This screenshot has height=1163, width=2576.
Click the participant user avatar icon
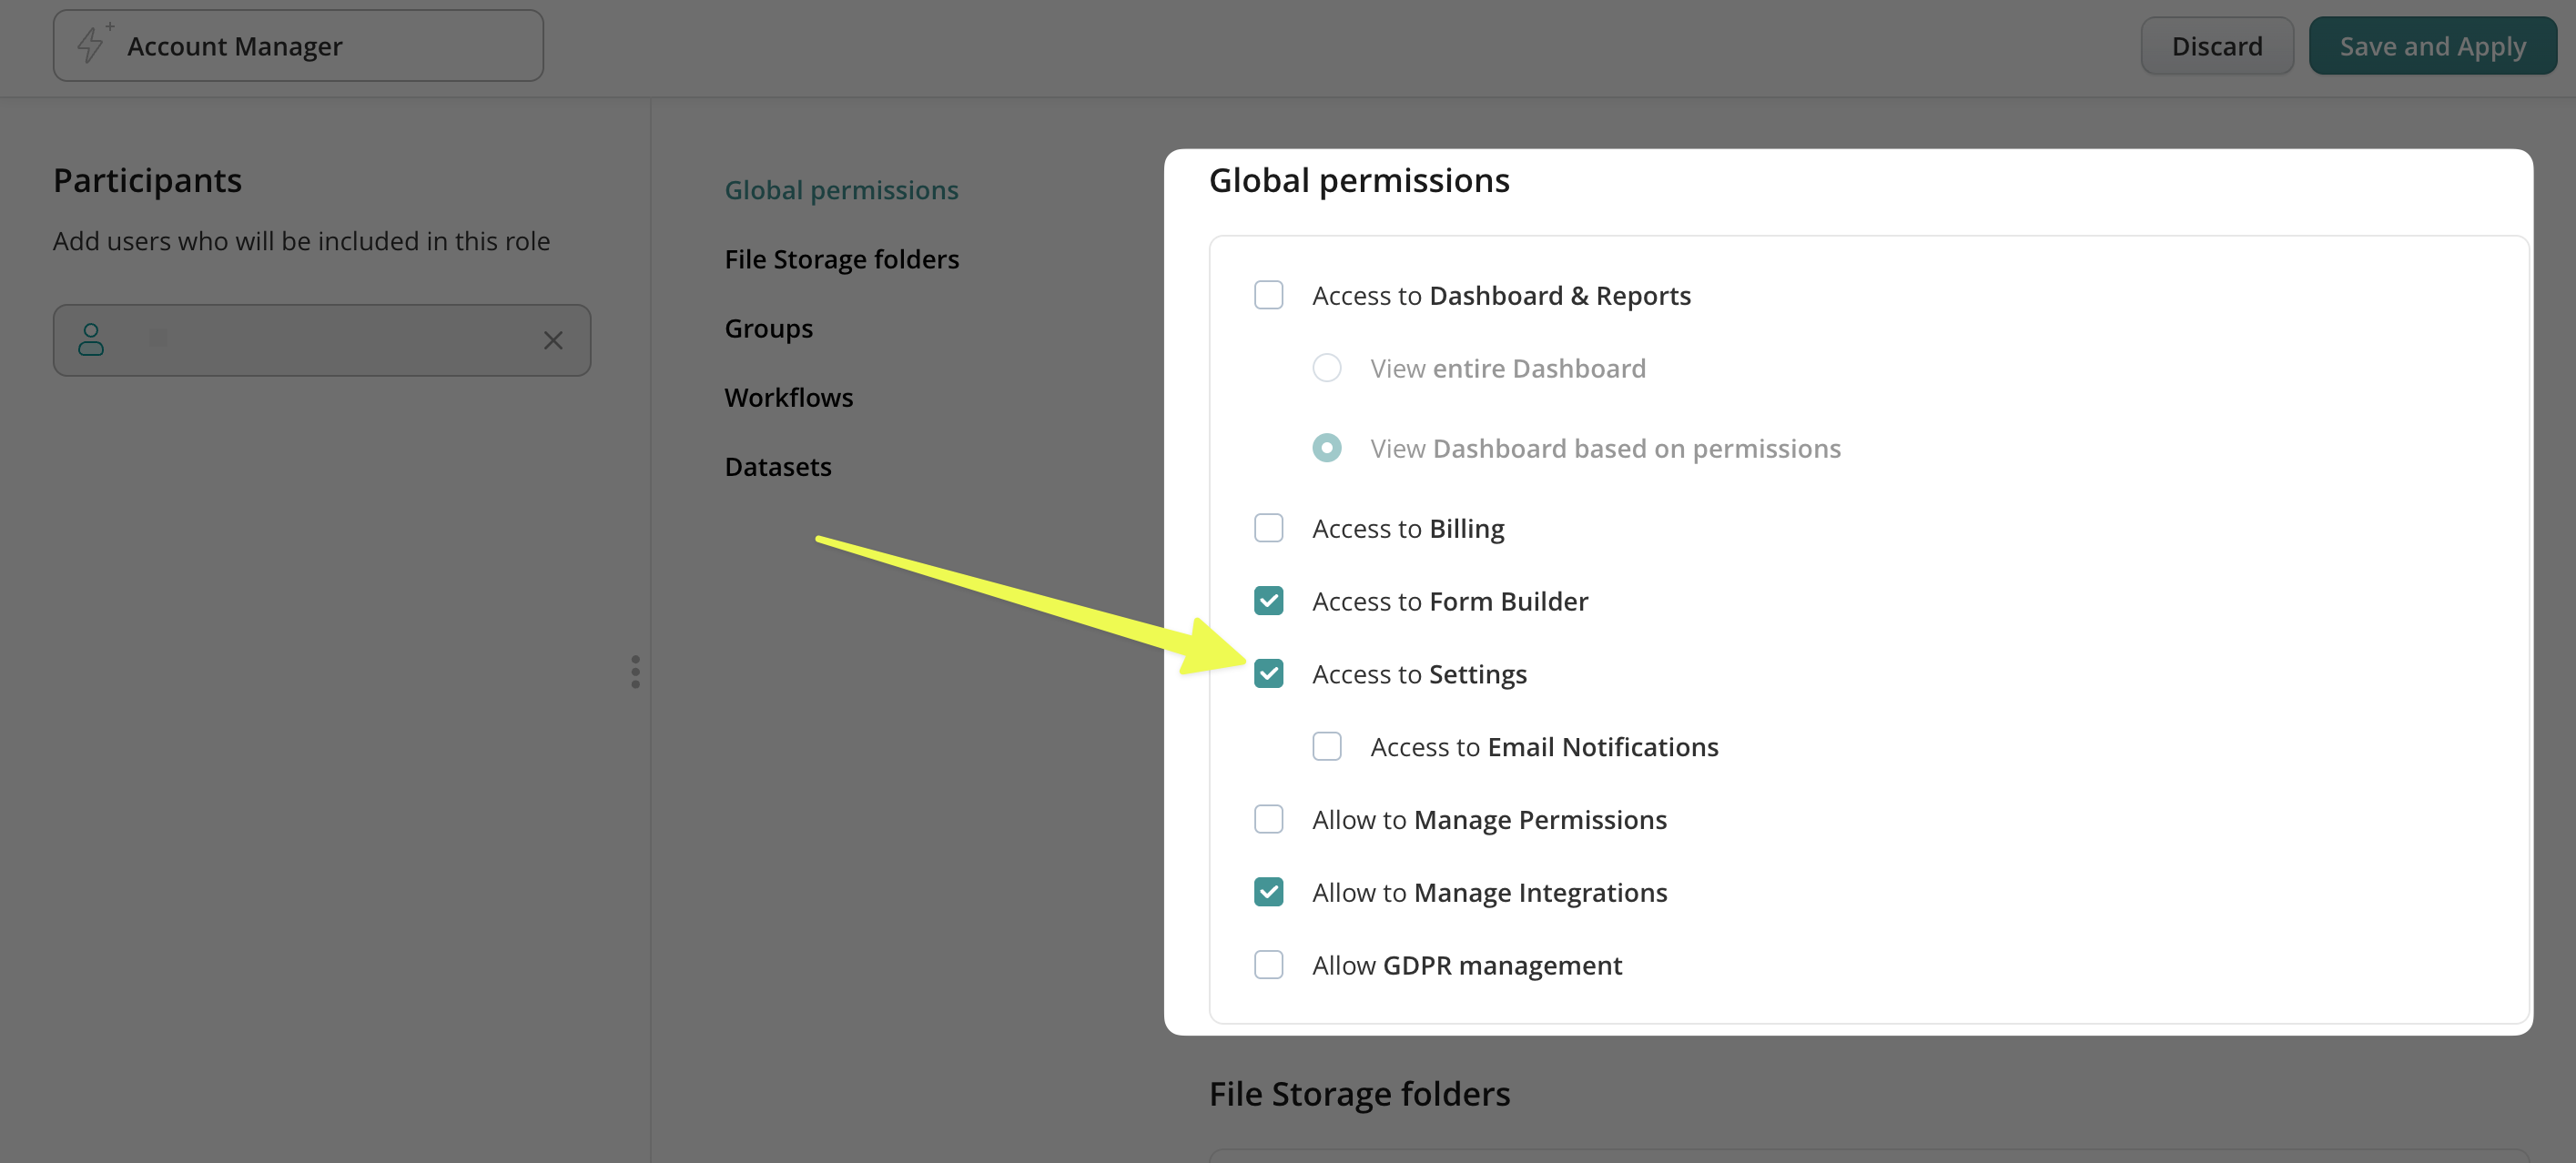point(91,340)
